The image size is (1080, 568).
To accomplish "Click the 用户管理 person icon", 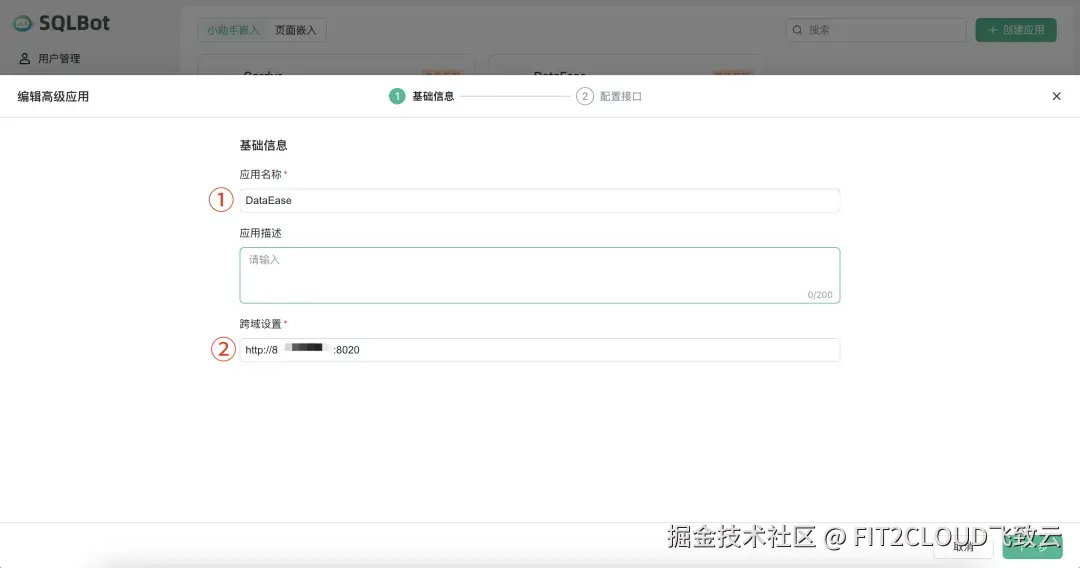I will coord(25,59).
